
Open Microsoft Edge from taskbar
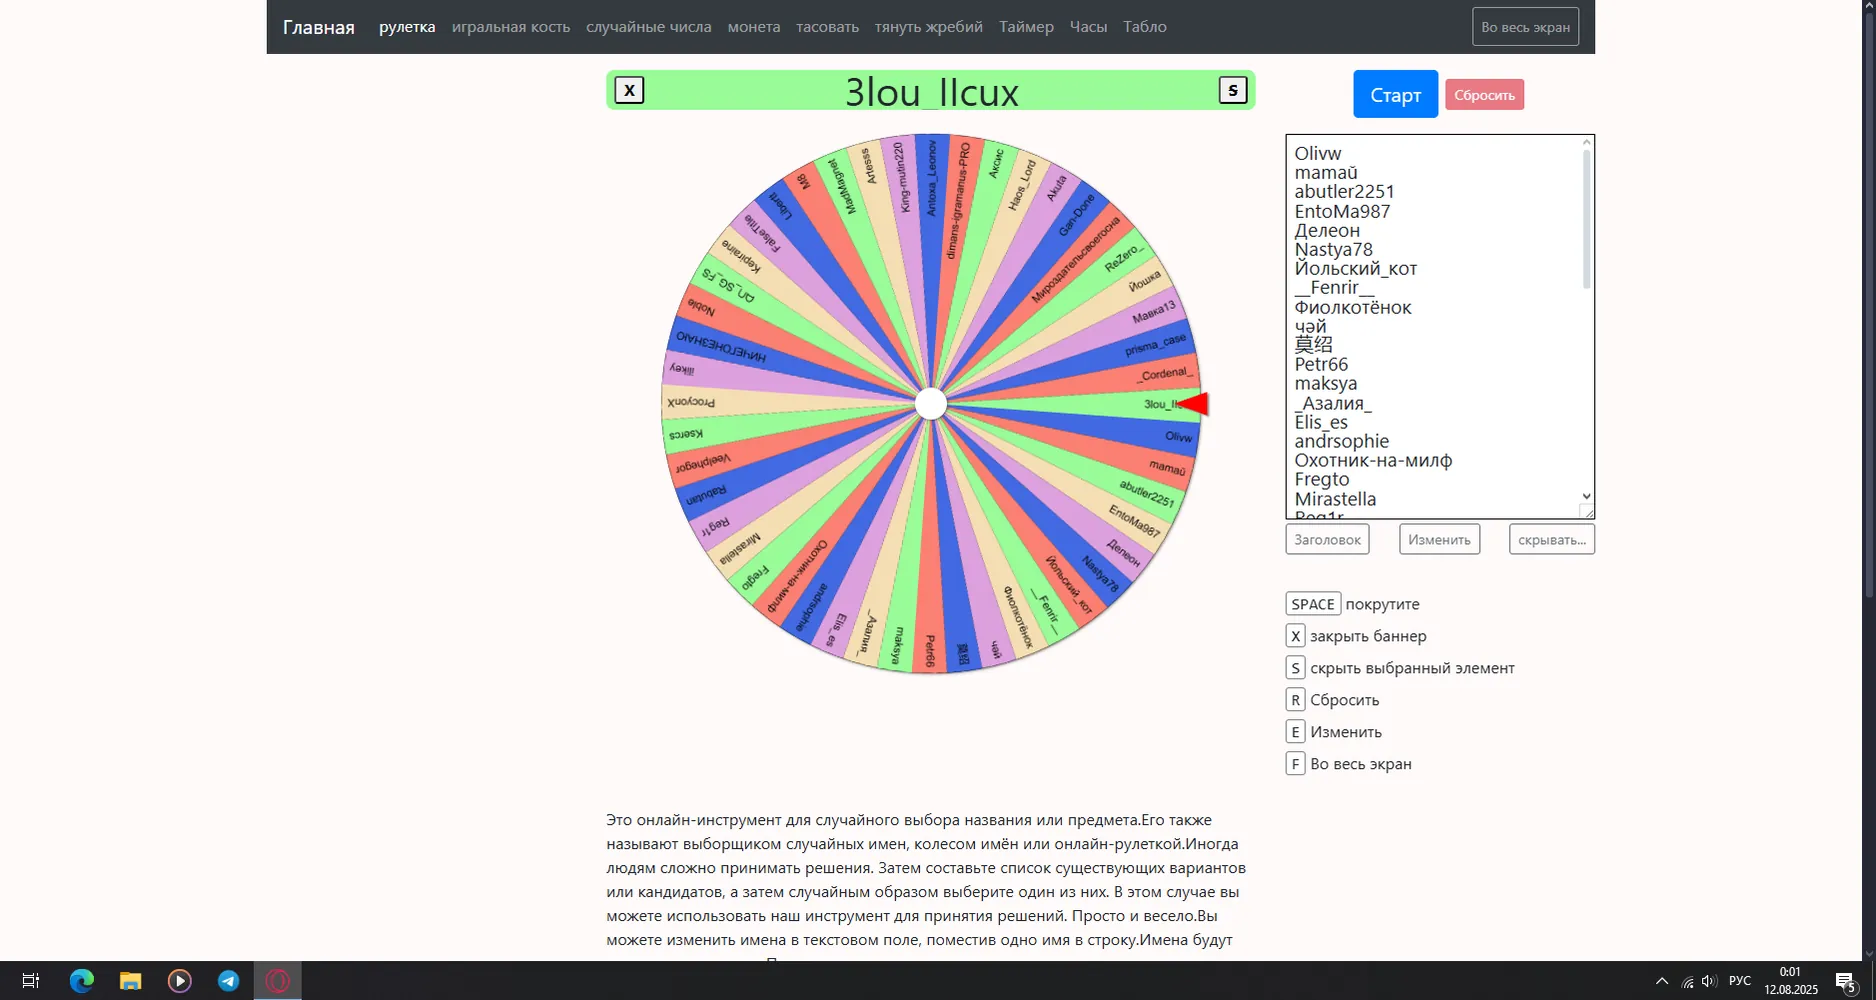tap(81, 981)
